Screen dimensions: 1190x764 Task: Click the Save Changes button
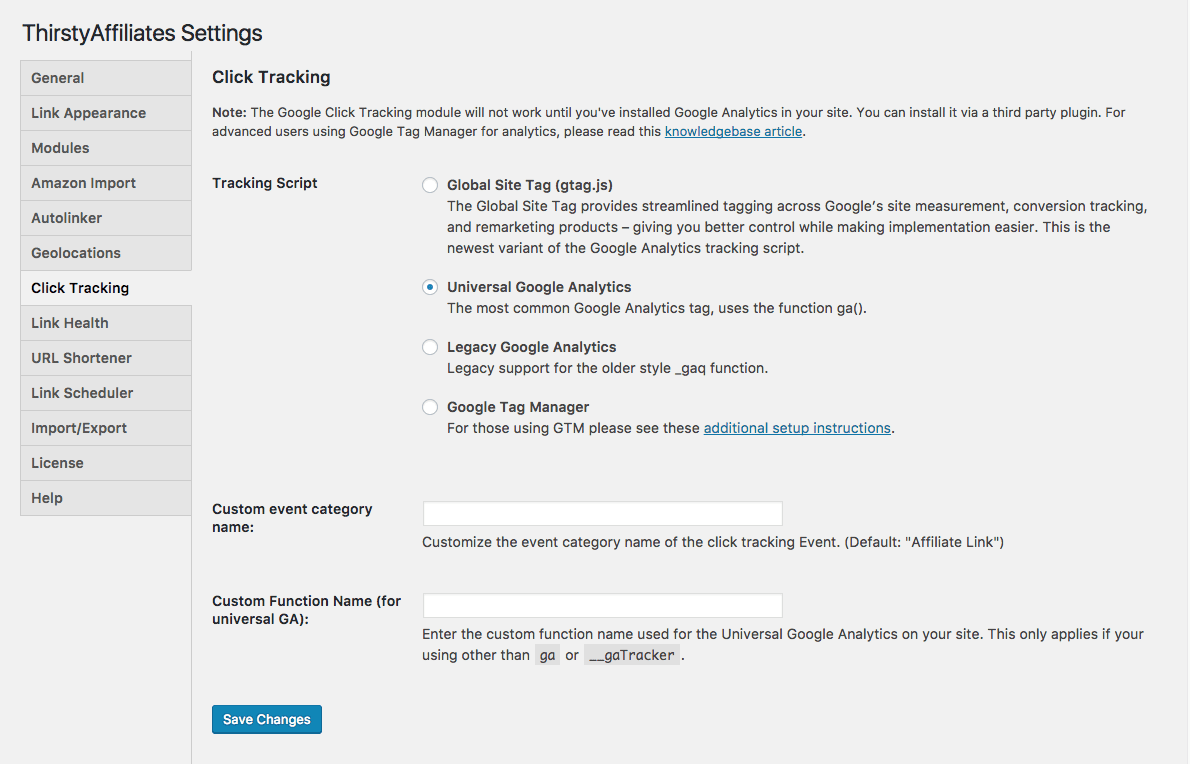pyautogui.click(x=267, y=720)
